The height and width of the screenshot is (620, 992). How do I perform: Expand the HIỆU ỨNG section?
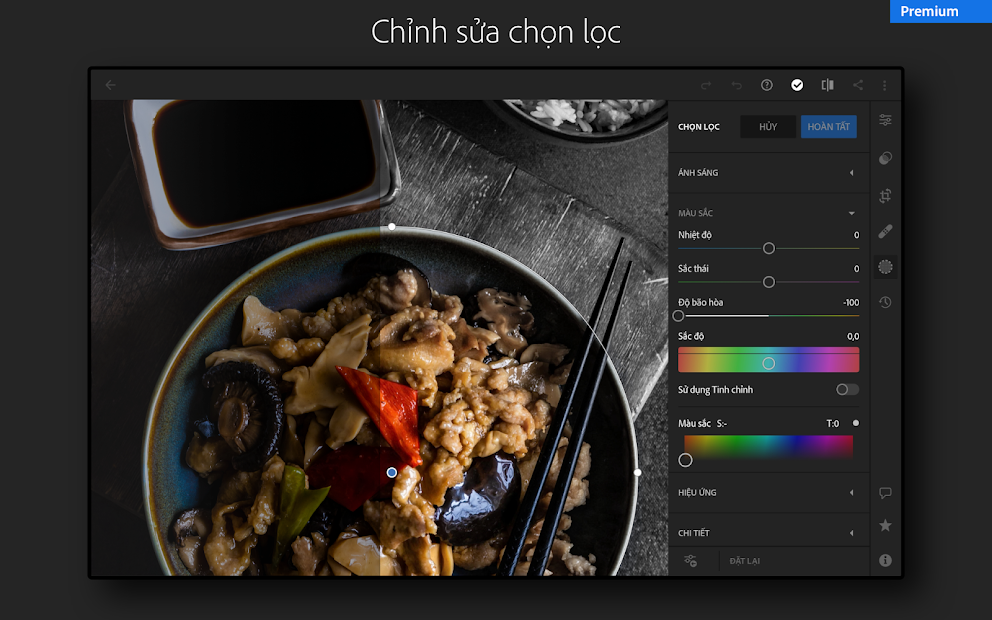coord(768,493)
